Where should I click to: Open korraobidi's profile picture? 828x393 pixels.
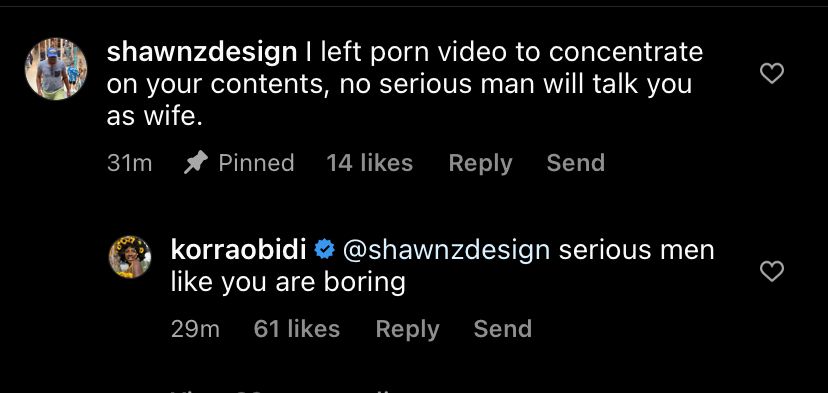coord(130,257)
